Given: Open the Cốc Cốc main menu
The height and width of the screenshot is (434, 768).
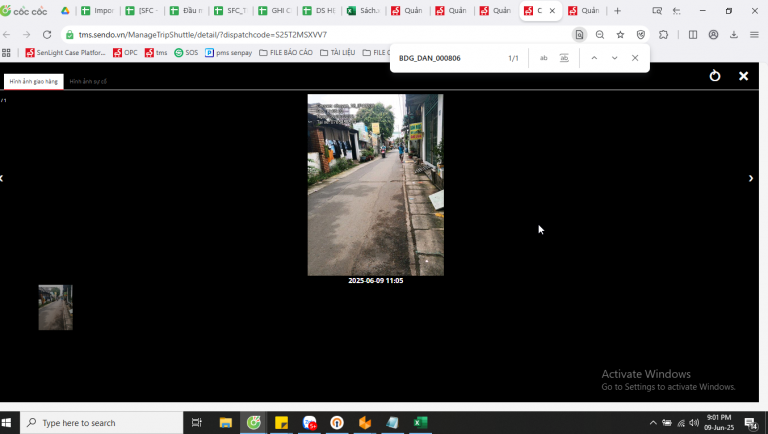Looking at the screenshot, I should [x=754, y=35].
